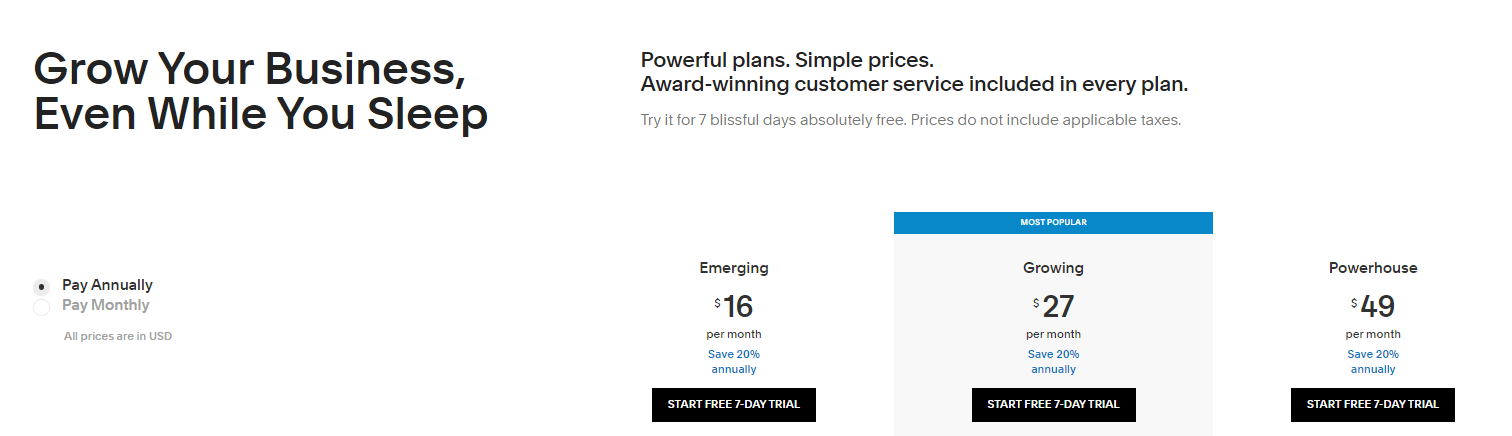Select the Powerhouse plan title

(x=1373, y=268)
